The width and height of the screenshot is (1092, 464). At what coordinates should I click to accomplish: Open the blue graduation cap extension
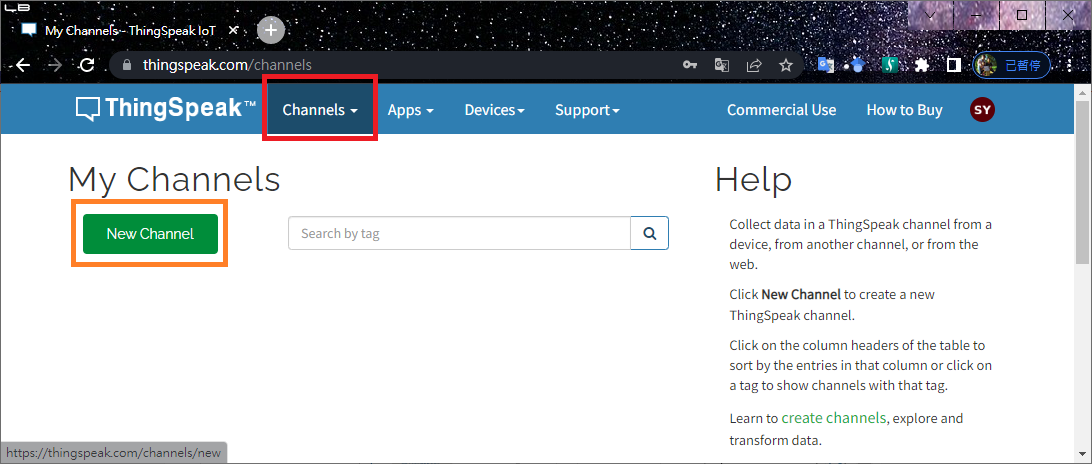[857, 65]
